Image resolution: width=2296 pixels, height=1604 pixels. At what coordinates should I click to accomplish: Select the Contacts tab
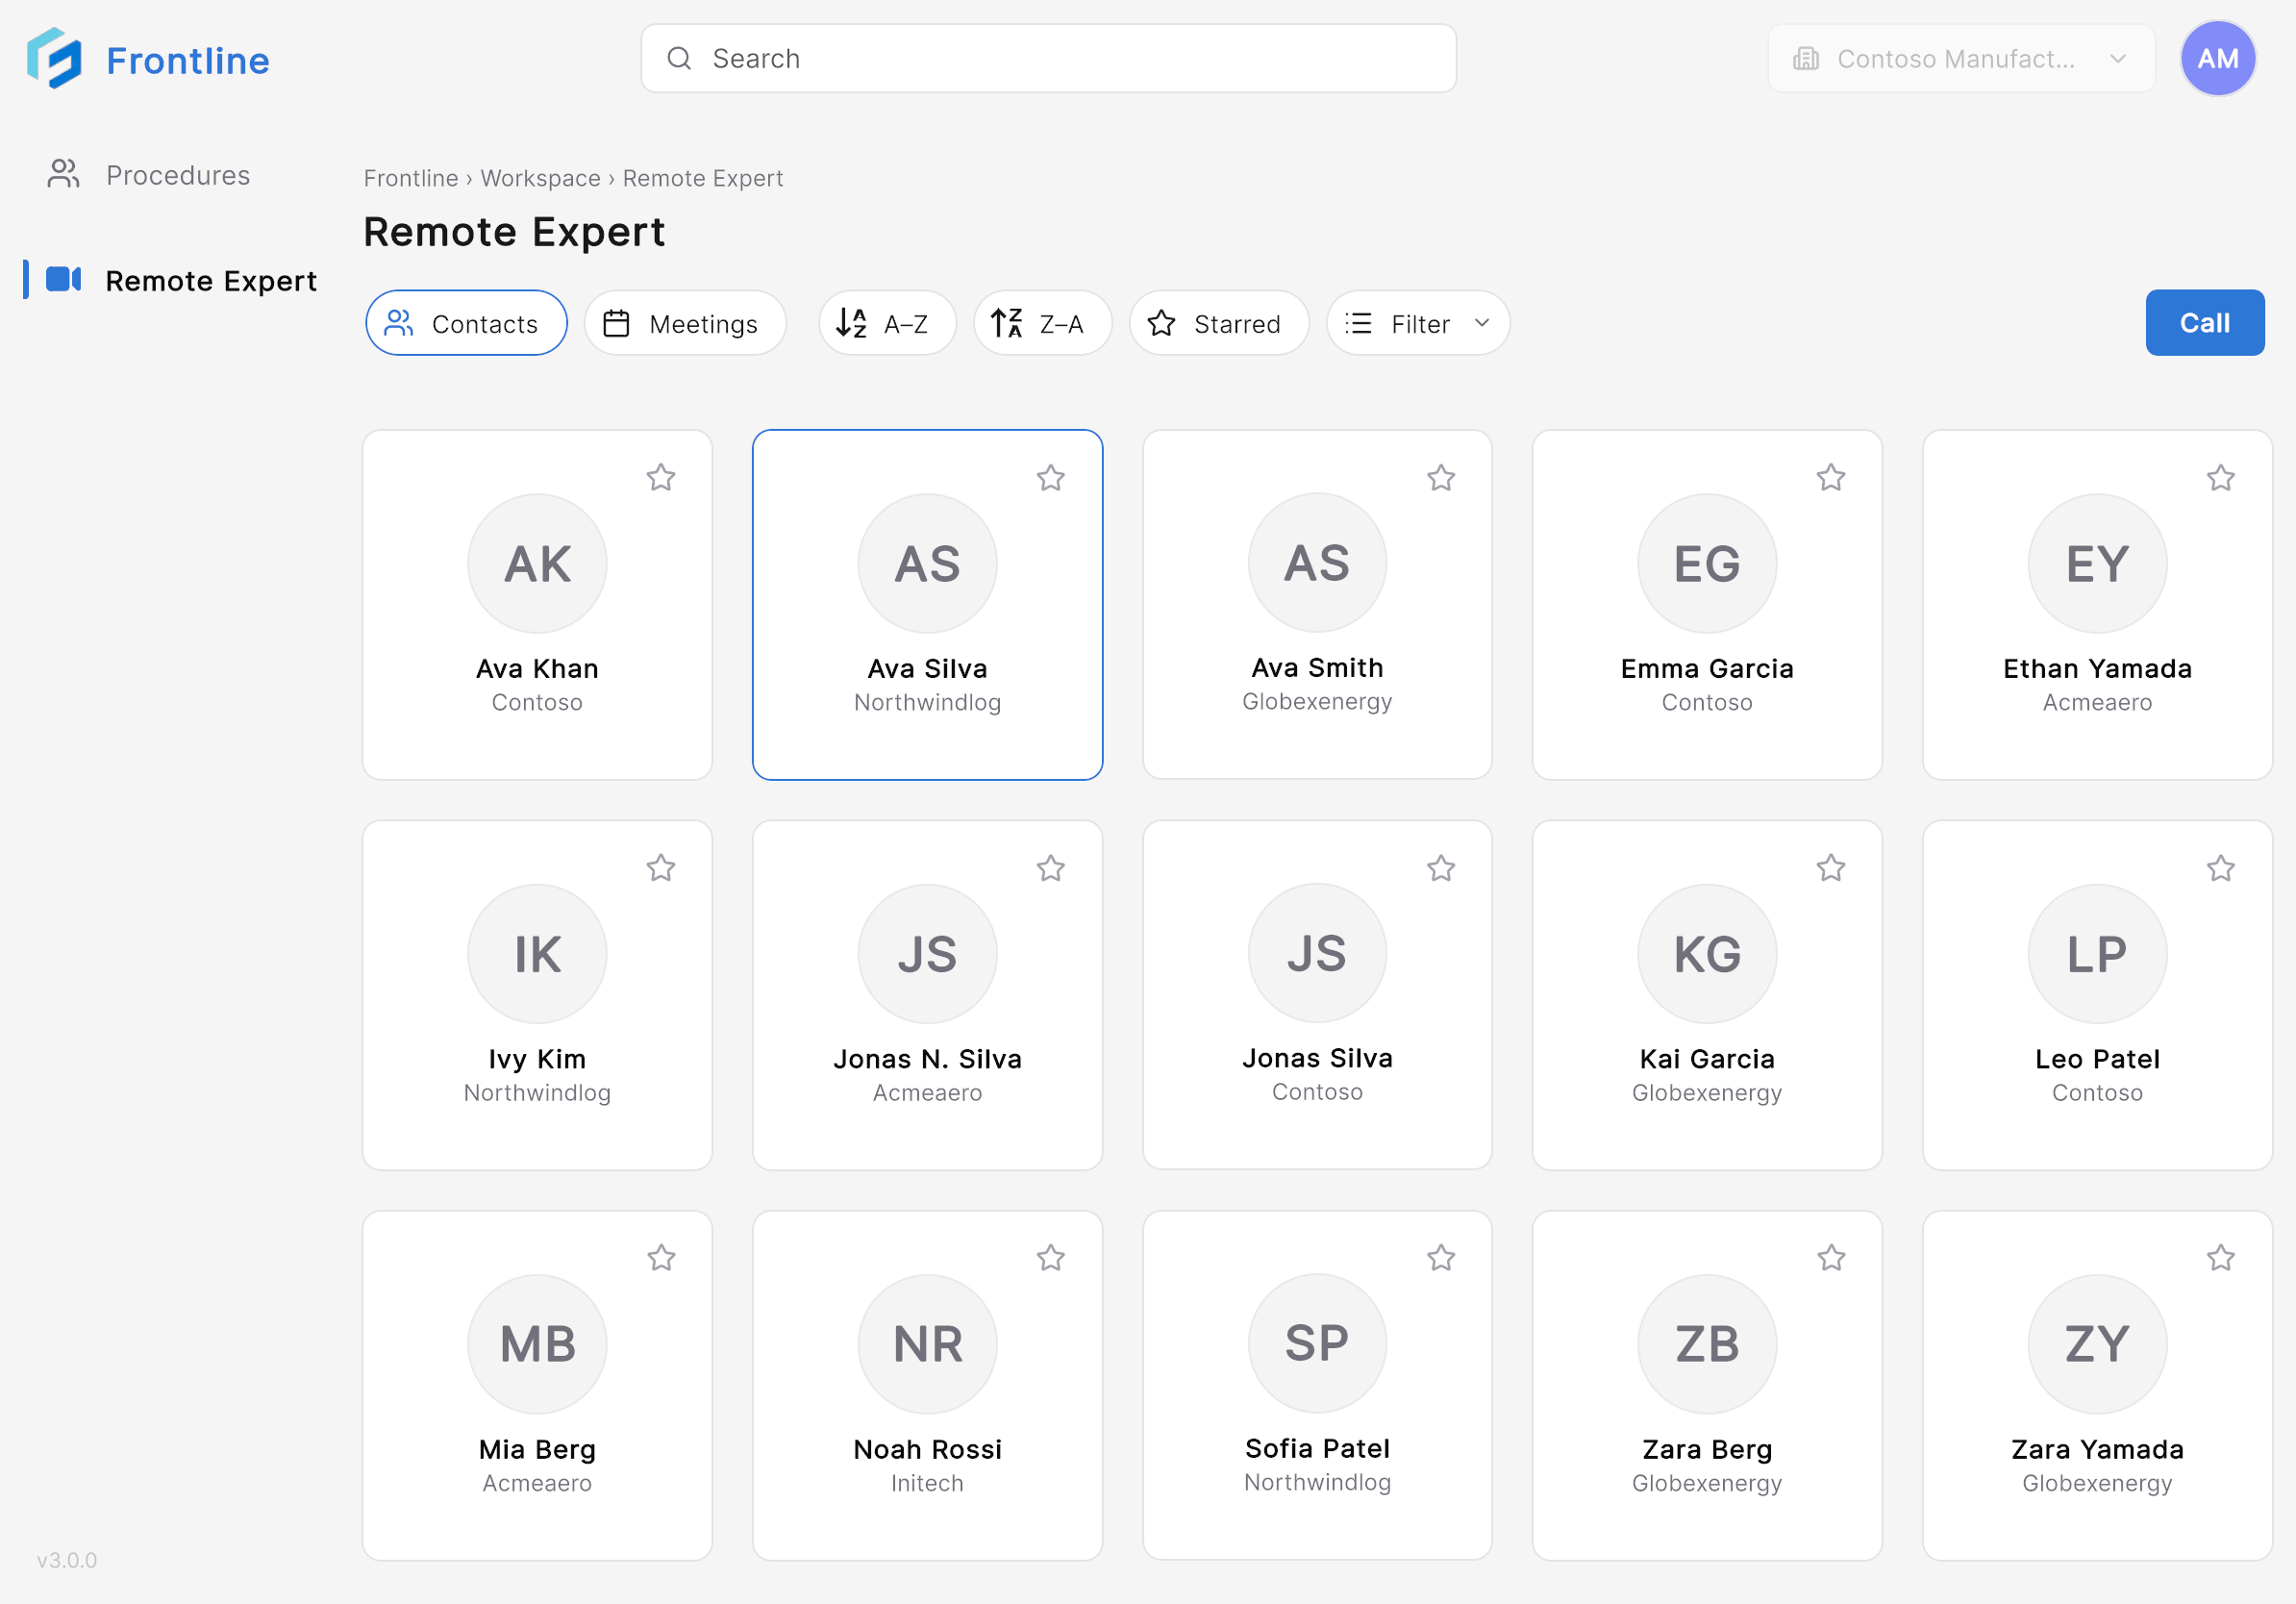point(466,323)
